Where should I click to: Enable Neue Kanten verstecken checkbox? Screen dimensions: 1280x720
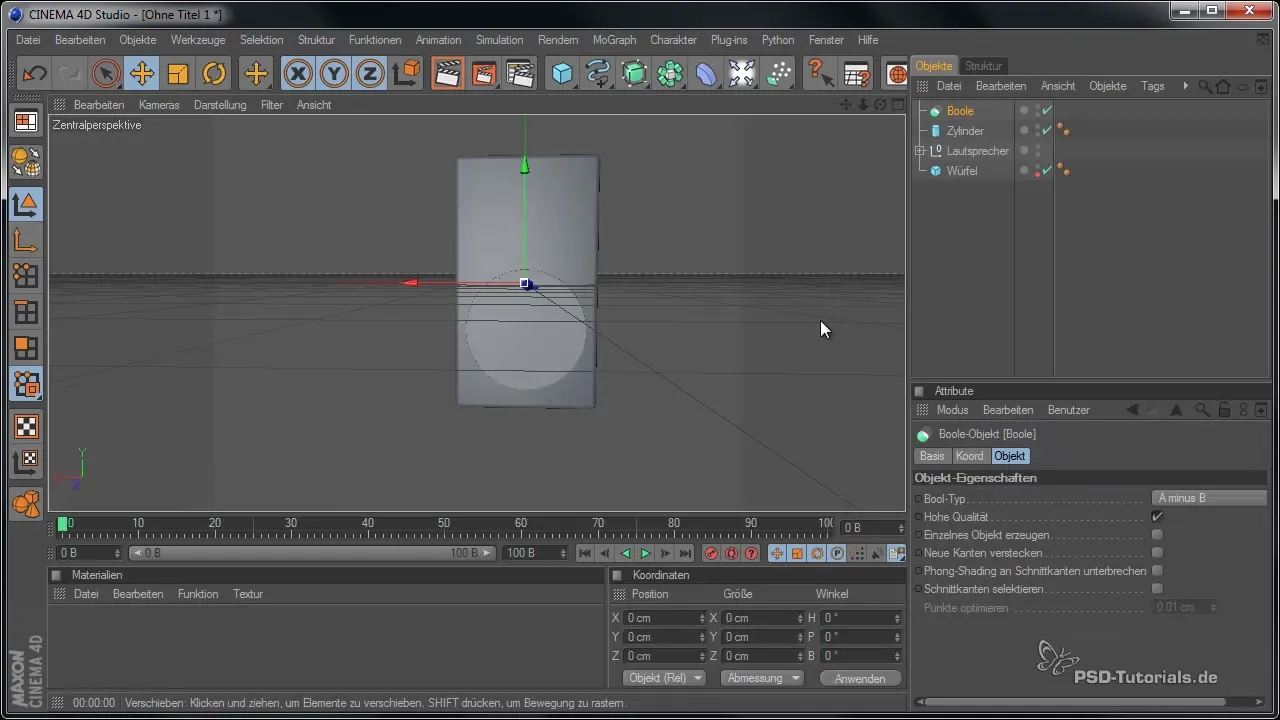click(1158, 553)
